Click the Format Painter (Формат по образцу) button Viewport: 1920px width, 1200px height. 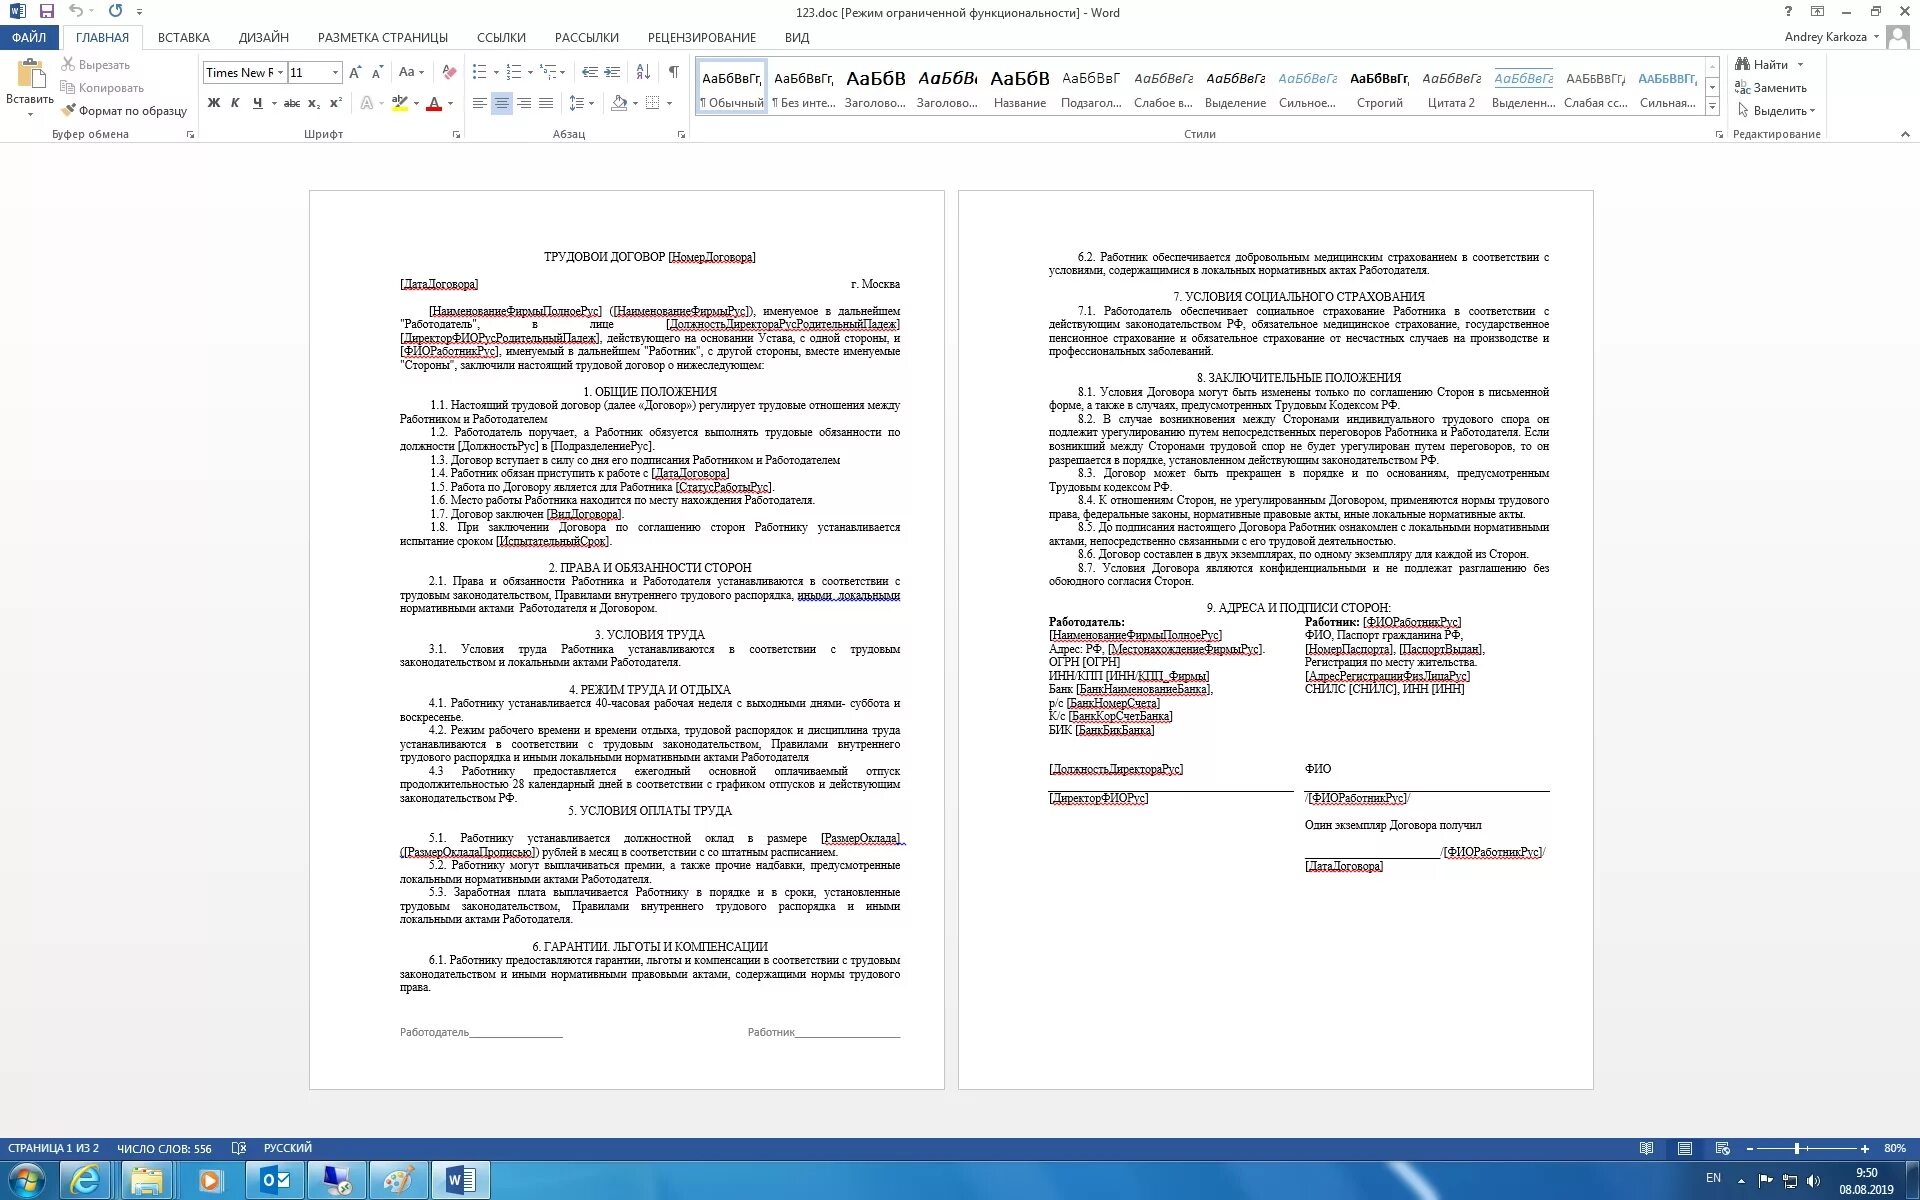(124, 111)
